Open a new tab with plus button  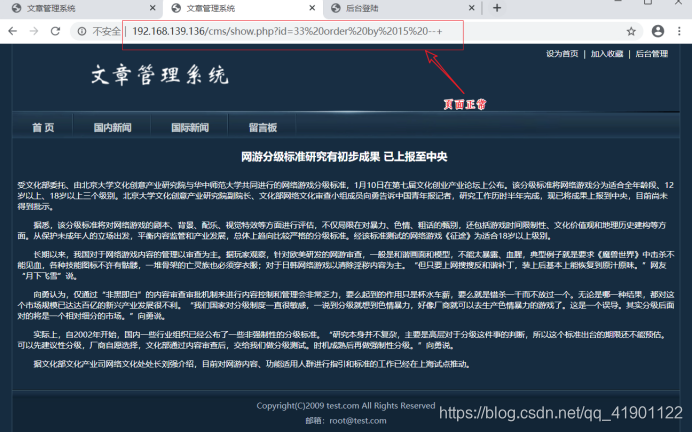point(497,8)
